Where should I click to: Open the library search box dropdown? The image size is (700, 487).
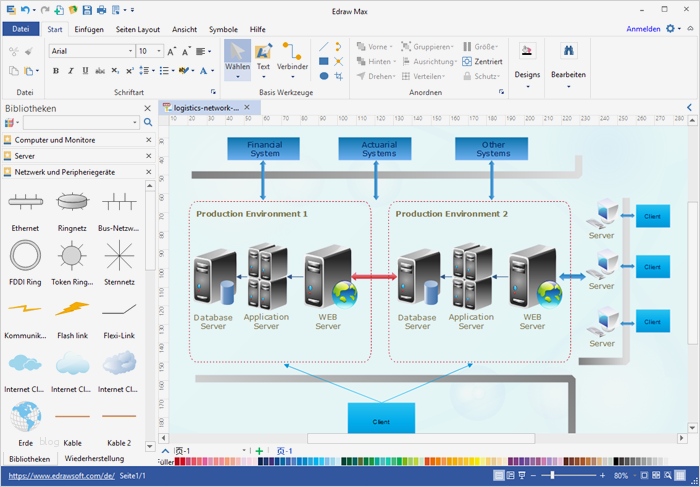click(135, 122)
